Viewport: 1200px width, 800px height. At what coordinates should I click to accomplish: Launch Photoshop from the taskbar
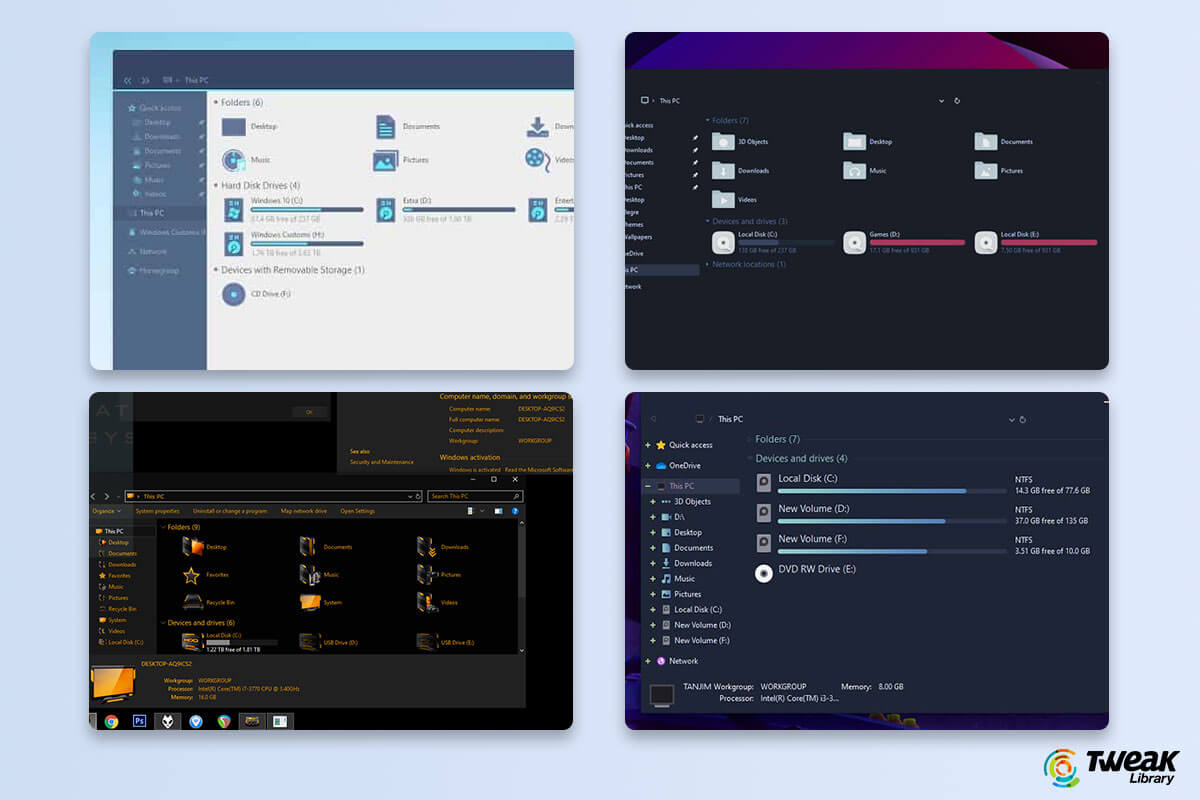[138, 720]
